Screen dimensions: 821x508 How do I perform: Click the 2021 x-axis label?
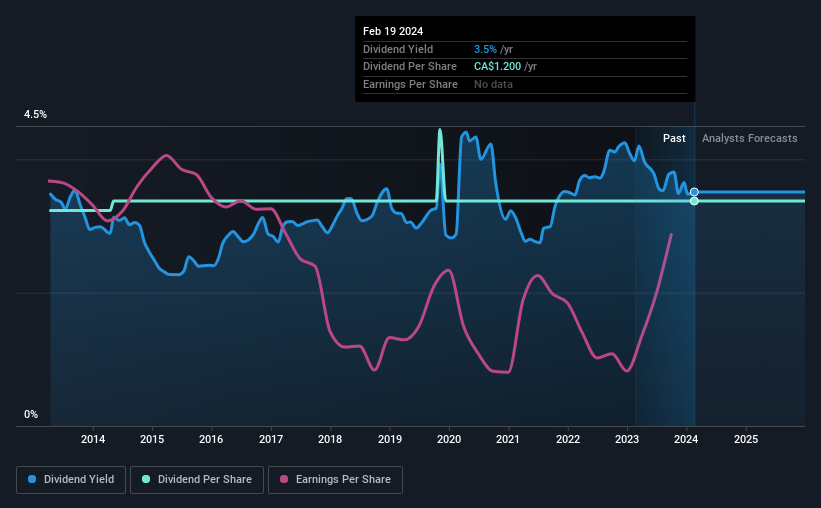pos(508,439)
